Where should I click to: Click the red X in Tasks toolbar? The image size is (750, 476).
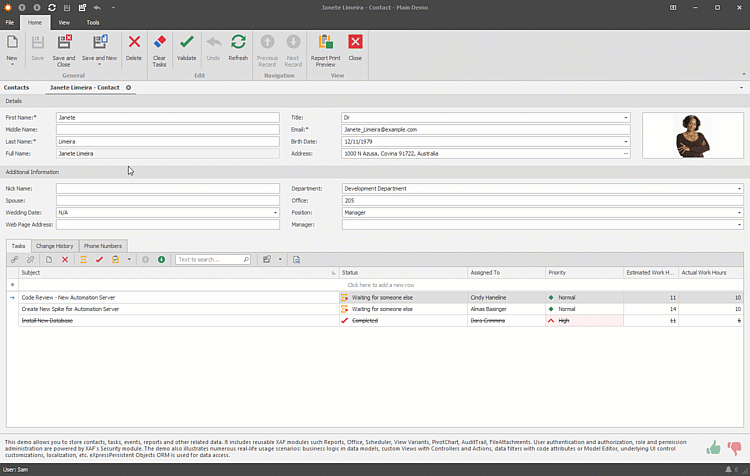tap(65, 260)
